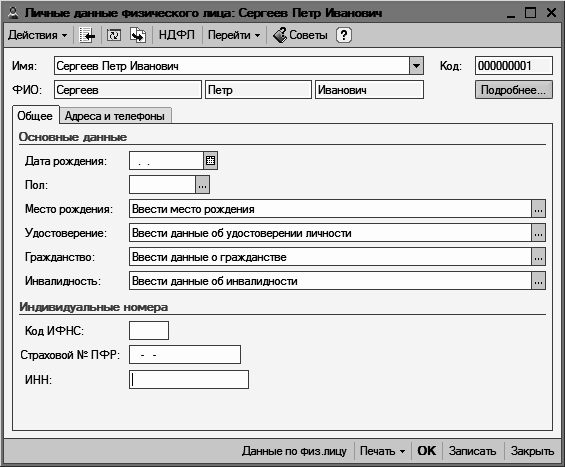Click the ИНН input field
Image resolution: width=565 pixels, height=467 pixels.
[189, 379]
